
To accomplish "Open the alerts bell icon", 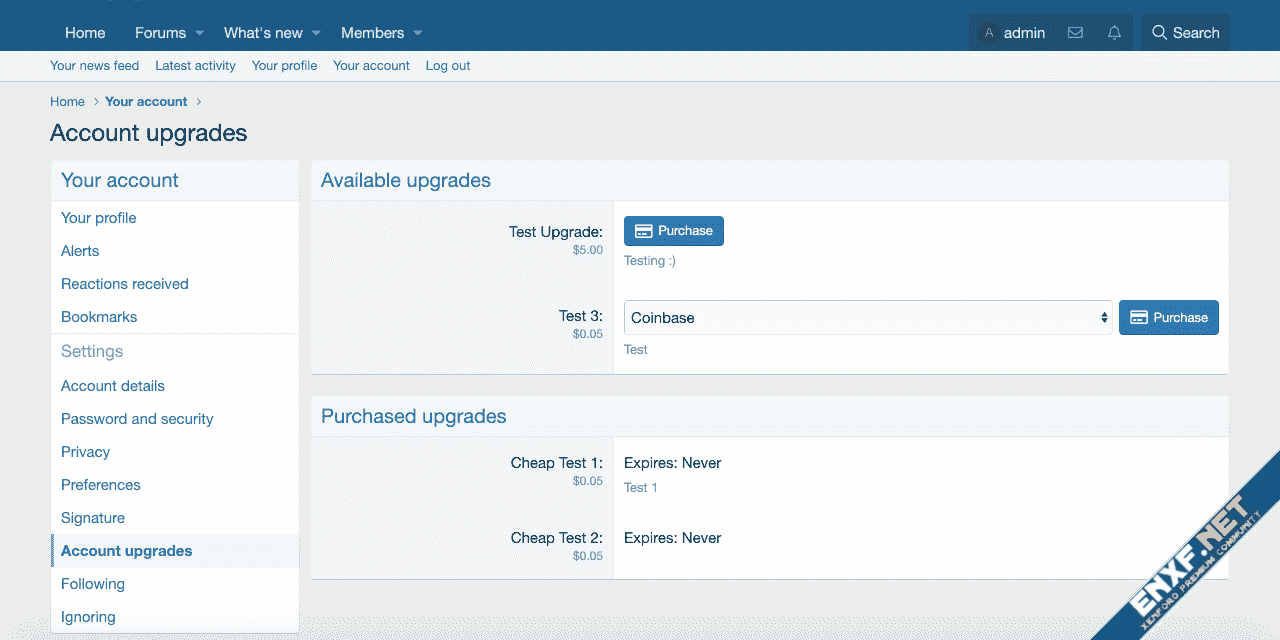I will 1114,33.
